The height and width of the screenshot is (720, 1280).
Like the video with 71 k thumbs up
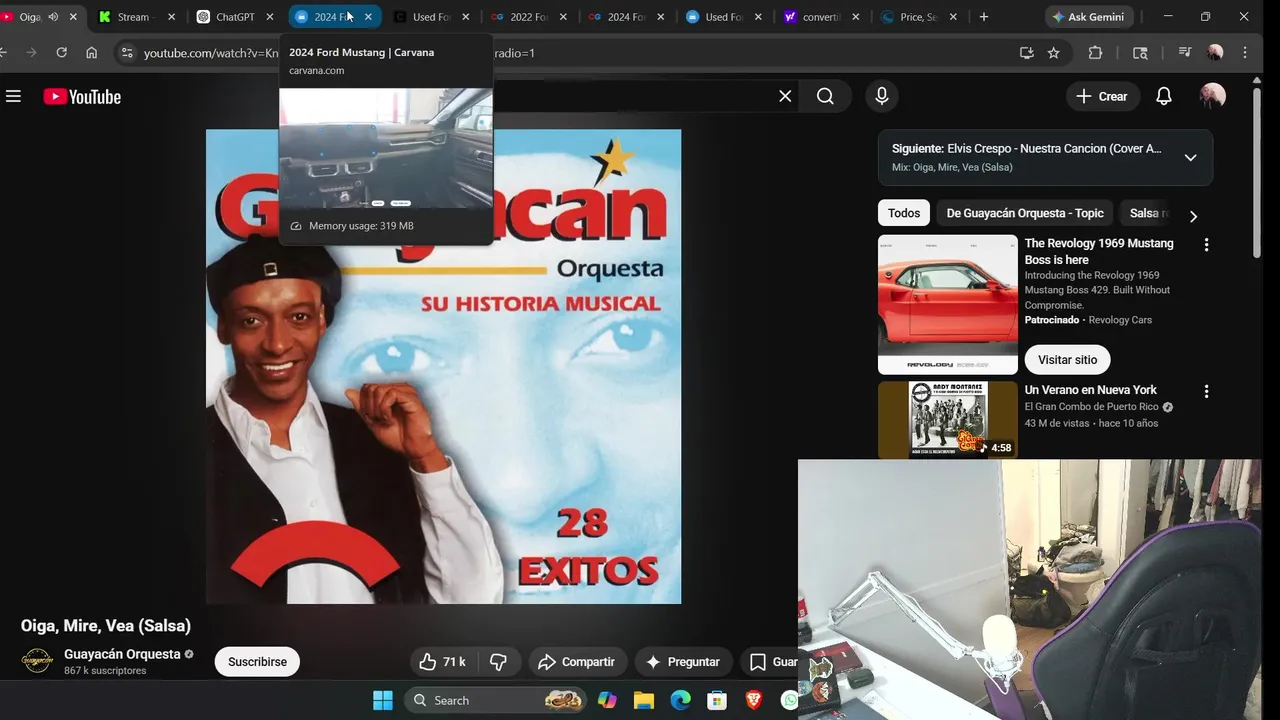pyautogui.click(x=443, y=662)
